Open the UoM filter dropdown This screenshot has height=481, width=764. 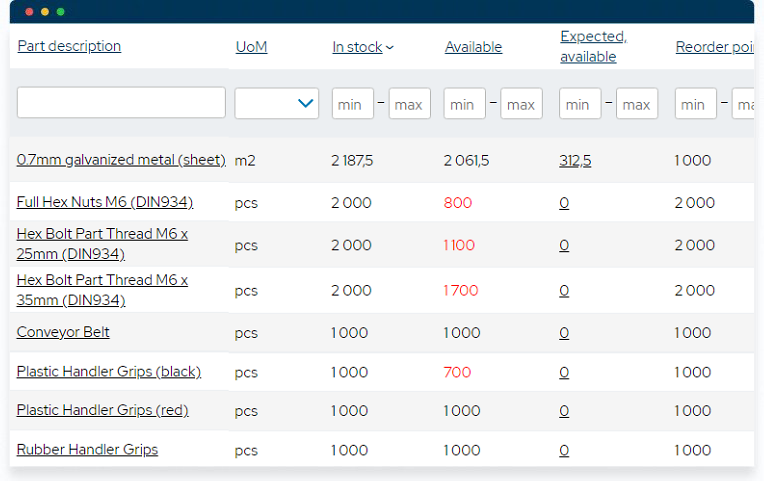pyautogui.click(x=277, y=103)
